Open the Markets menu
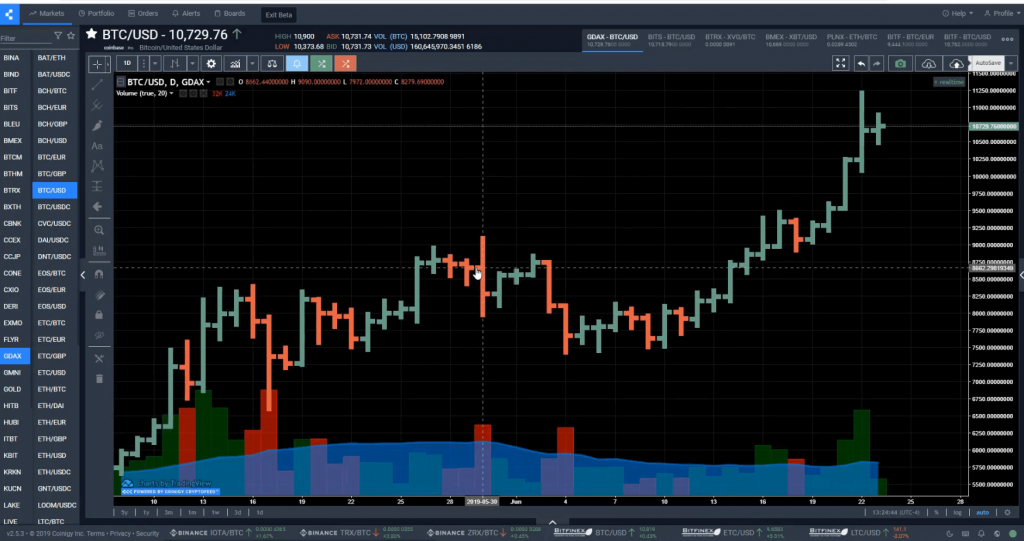This screenshot has height=541, width=1024. point(46,13)
